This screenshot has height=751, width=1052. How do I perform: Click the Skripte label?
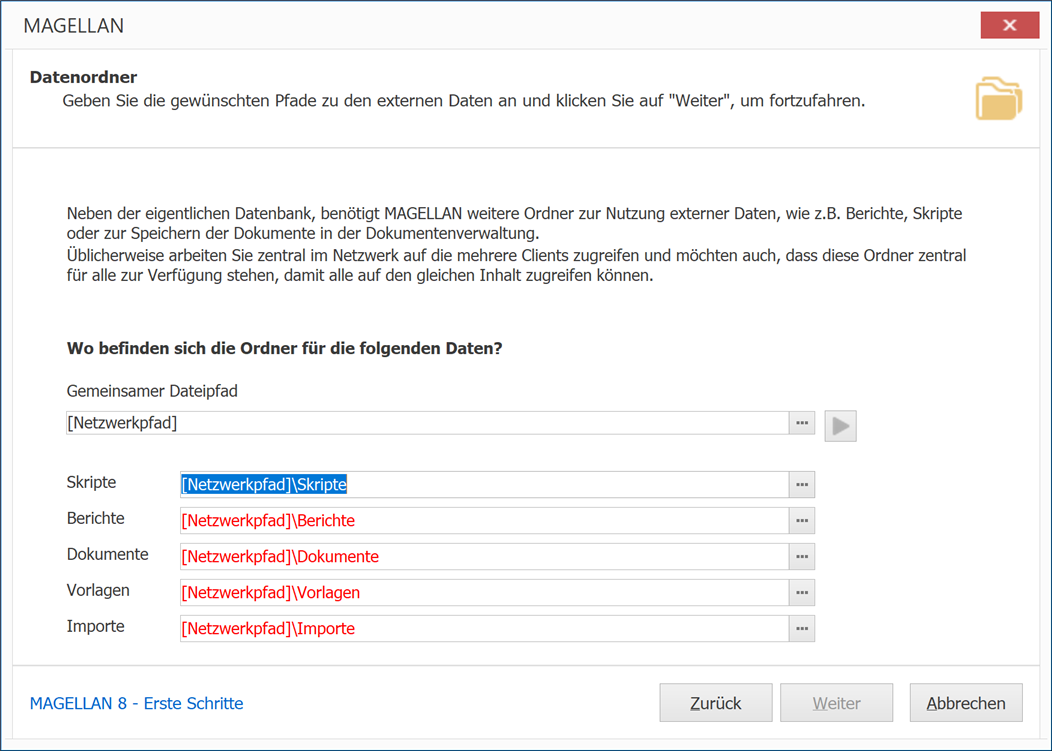(x=91, y=483)
